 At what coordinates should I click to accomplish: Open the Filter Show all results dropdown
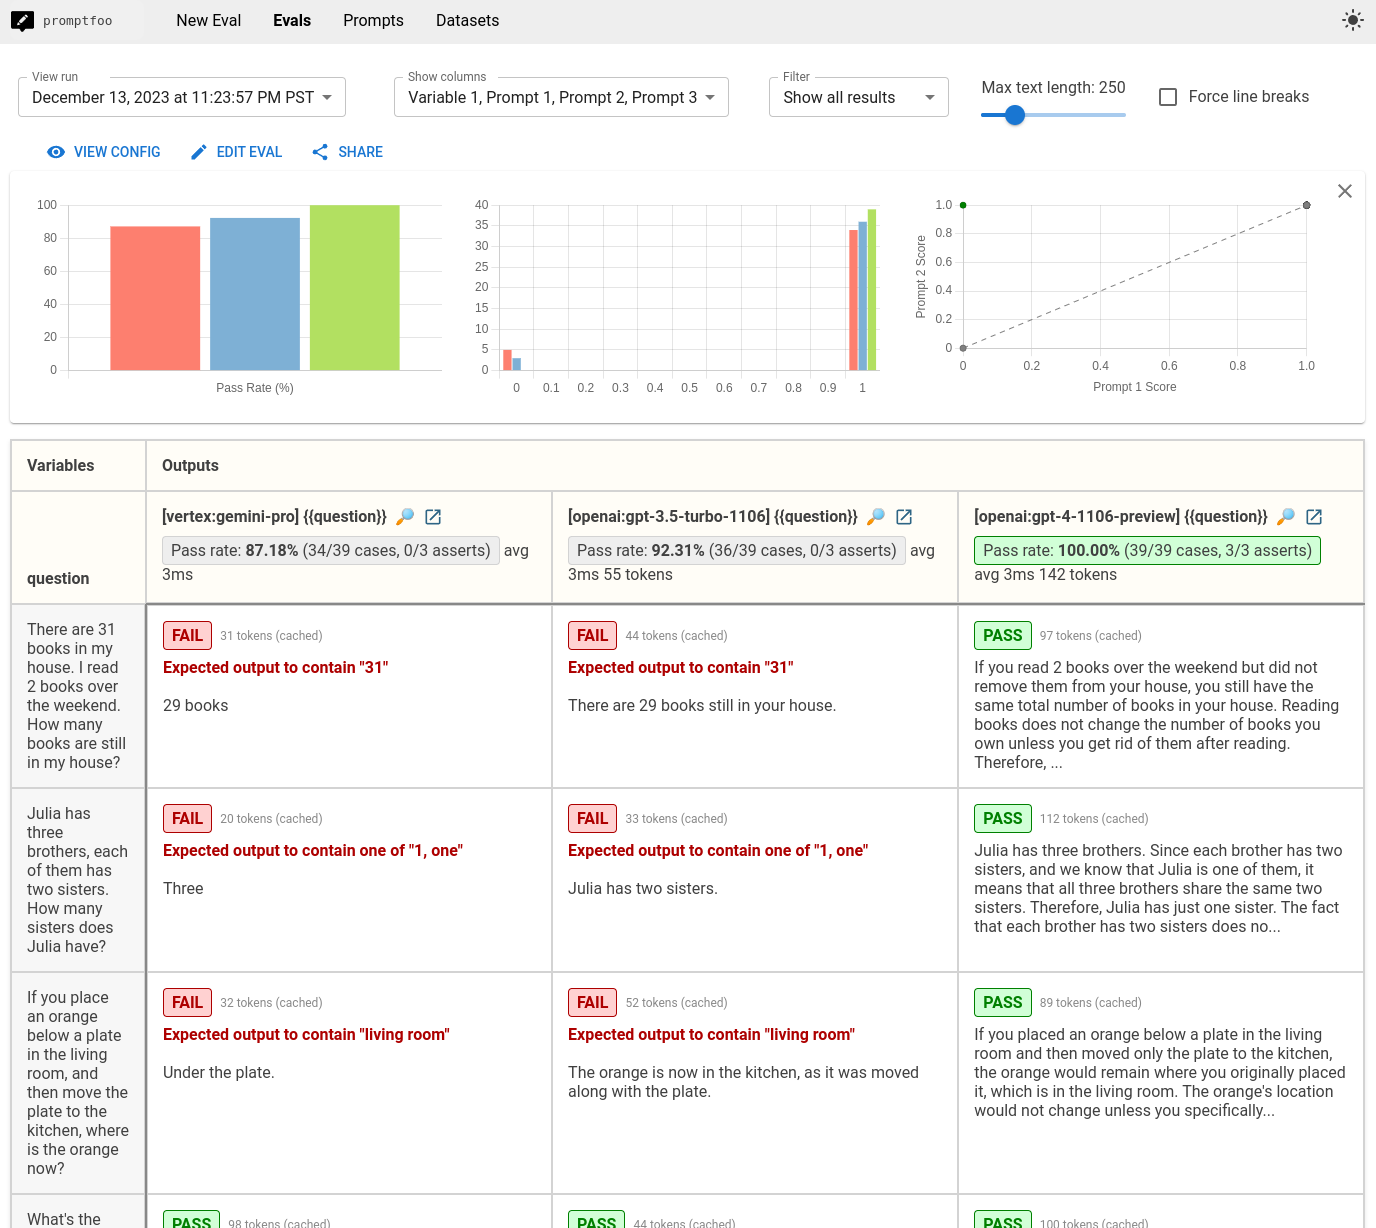tap(858, 98)
